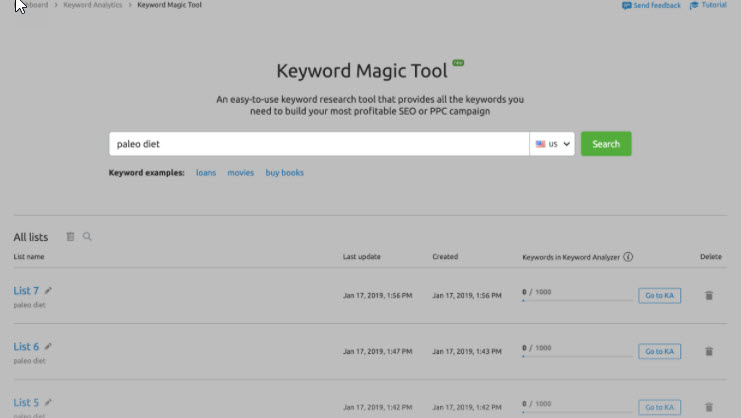741x418 pixels.
Task: Click List 6 keyword usage progress bar
Action: 577,356
